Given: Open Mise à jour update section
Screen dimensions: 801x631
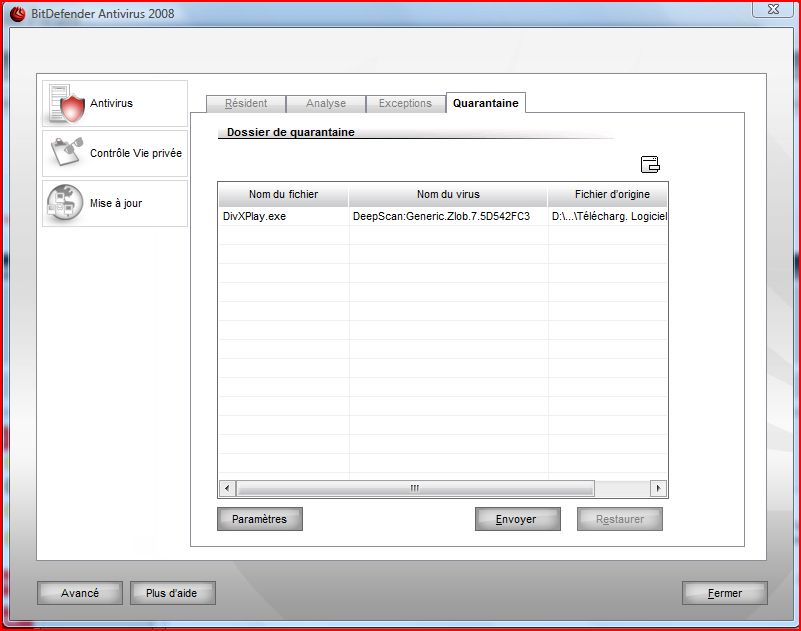Looking at the screenshot, I should [x=115, y=203].
